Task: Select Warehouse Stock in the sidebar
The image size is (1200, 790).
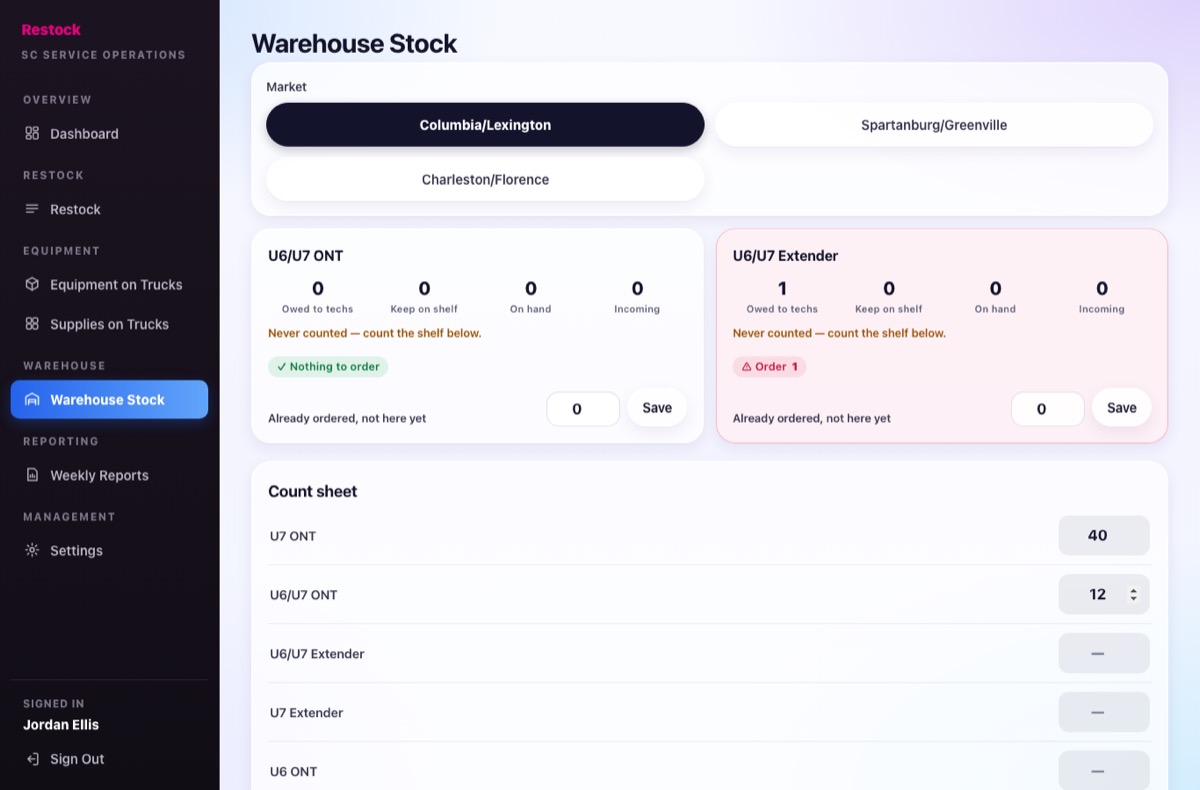Action: (x=109, y=399)
